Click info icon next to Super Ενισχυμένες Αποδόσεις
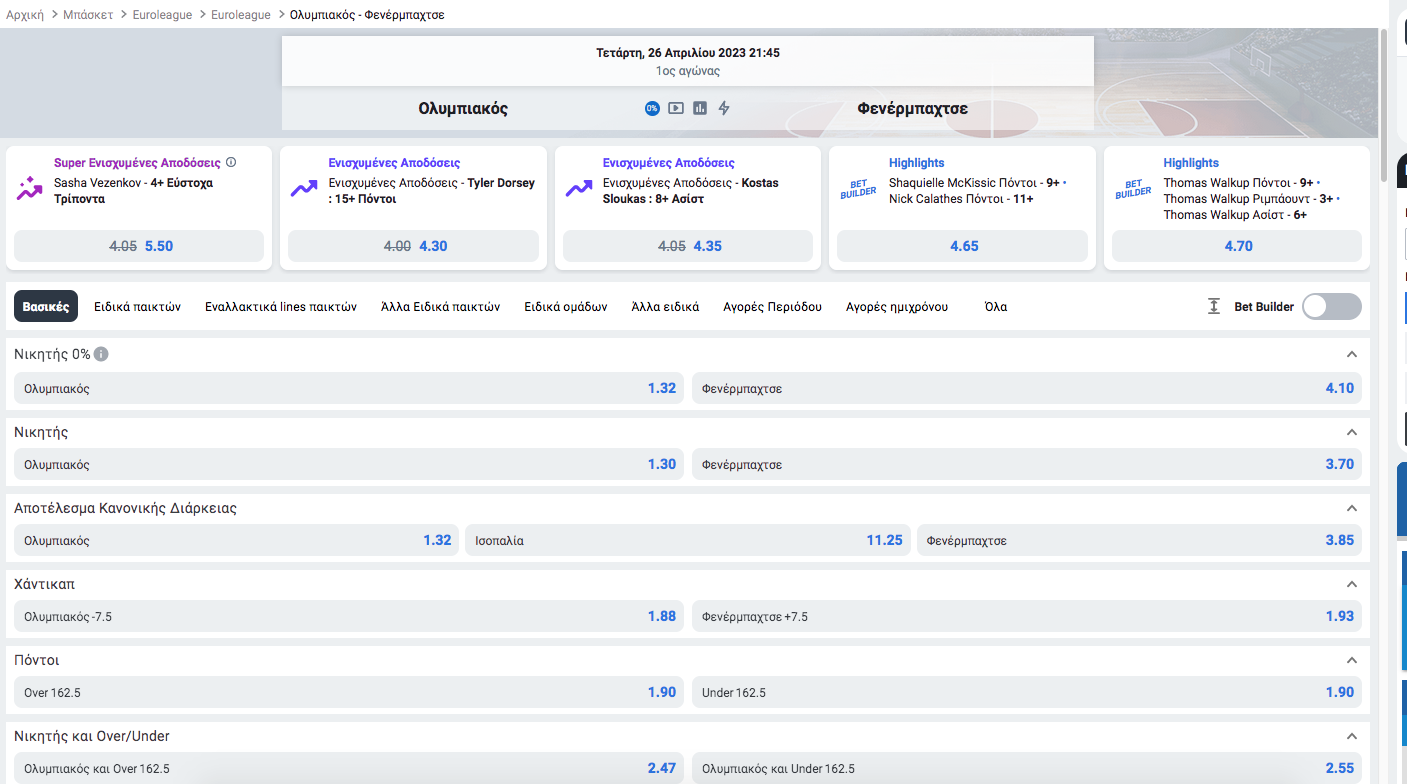This screenshot has height=784, width=1407. [x=231, y=162]
